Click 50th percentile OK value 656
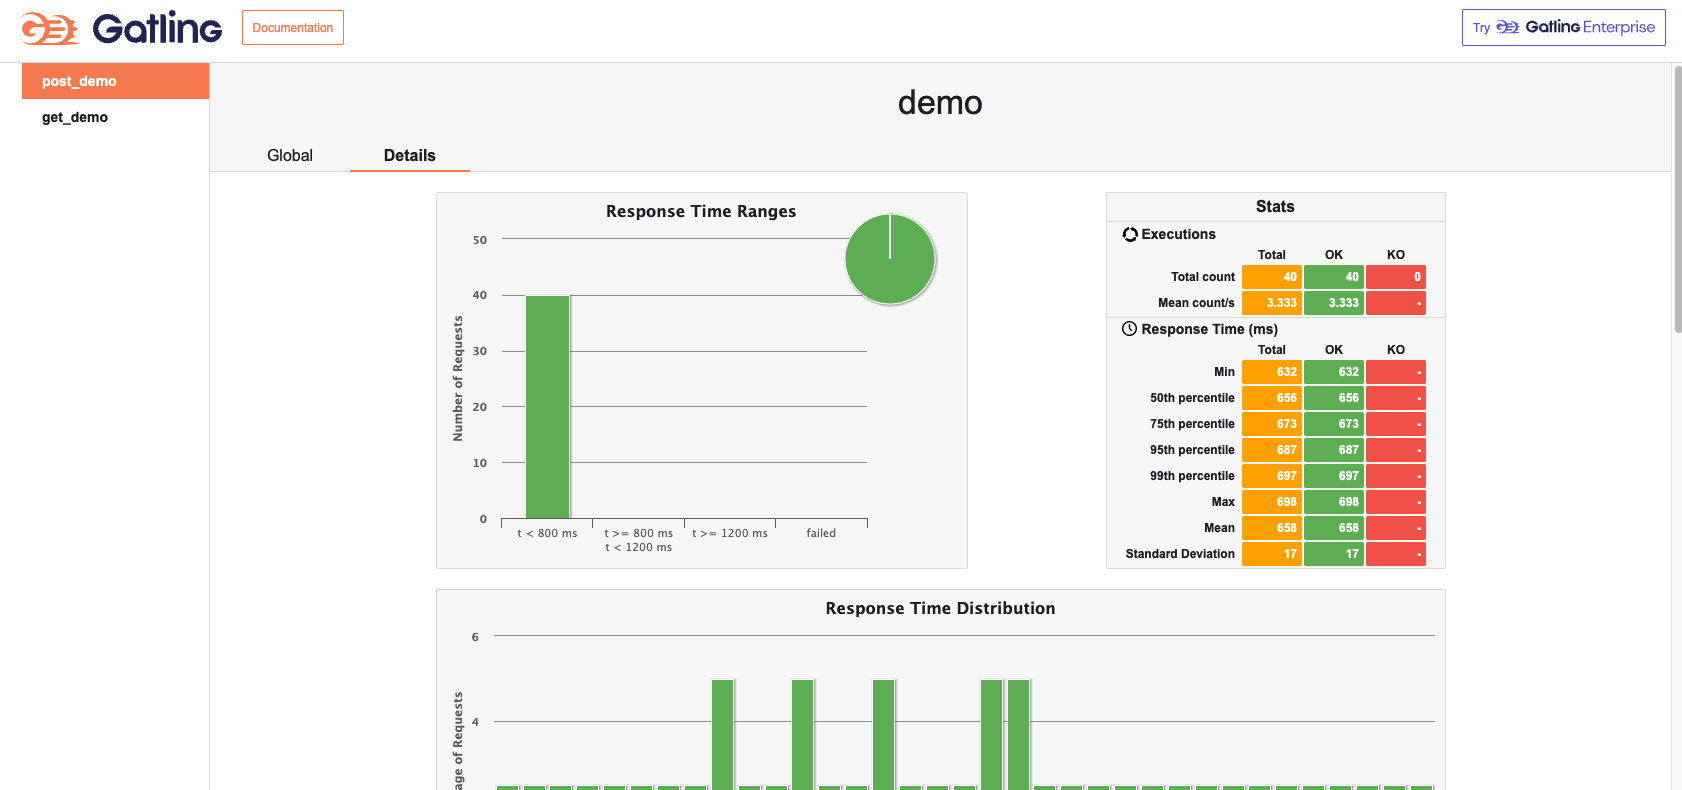This screenshot has width=1682, height=790. click(x=1334, y=398)
